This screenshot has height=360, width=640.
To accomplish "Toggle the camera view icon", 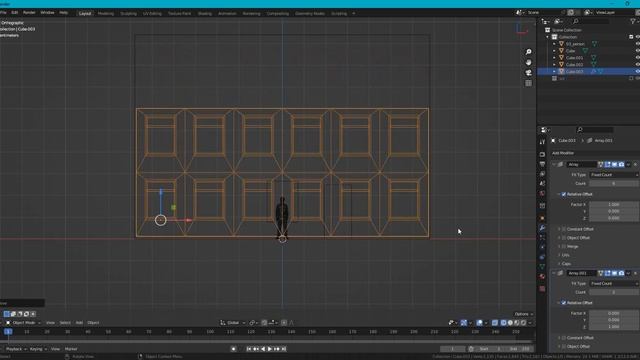I will pyautogui.click(x=528, y=73).
